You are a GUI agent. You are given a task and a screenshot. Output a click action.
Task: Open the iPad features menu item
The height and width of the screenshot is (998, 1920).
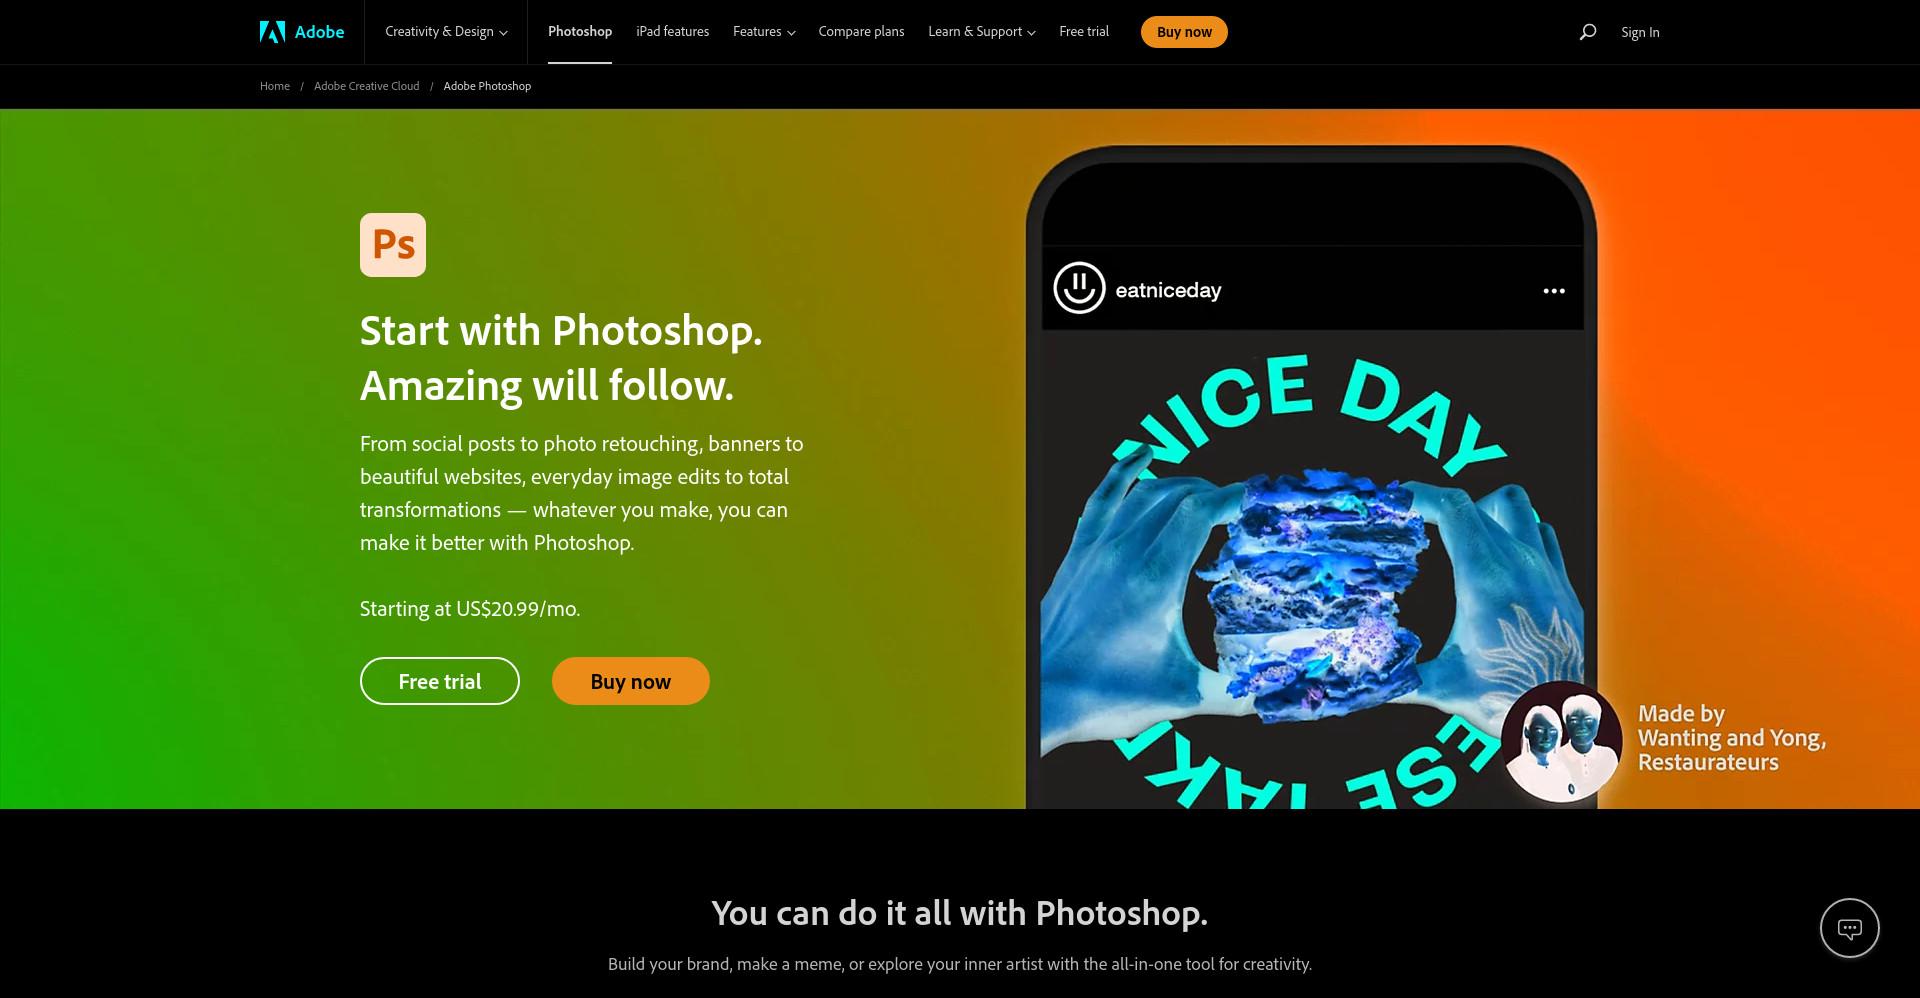(x=673, y=32)
